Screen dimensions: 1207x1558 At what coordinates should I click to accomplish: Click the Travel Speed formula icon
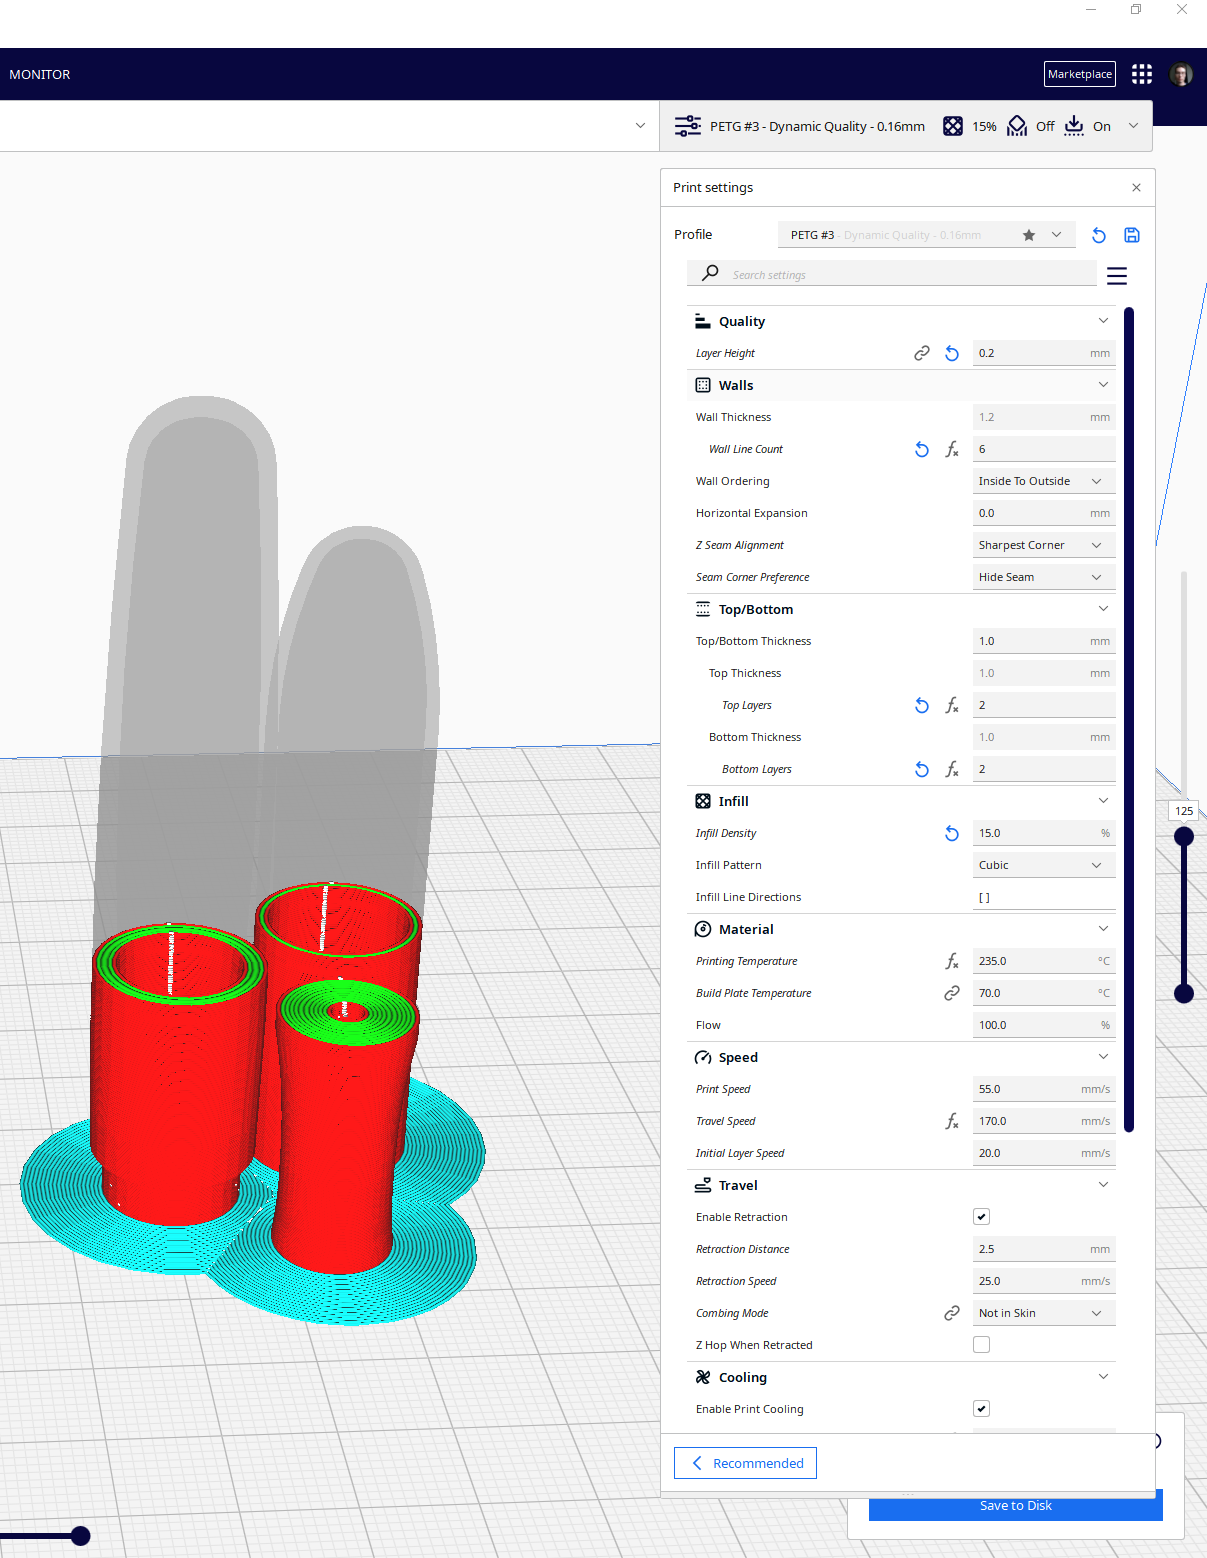pos(952,1121)
